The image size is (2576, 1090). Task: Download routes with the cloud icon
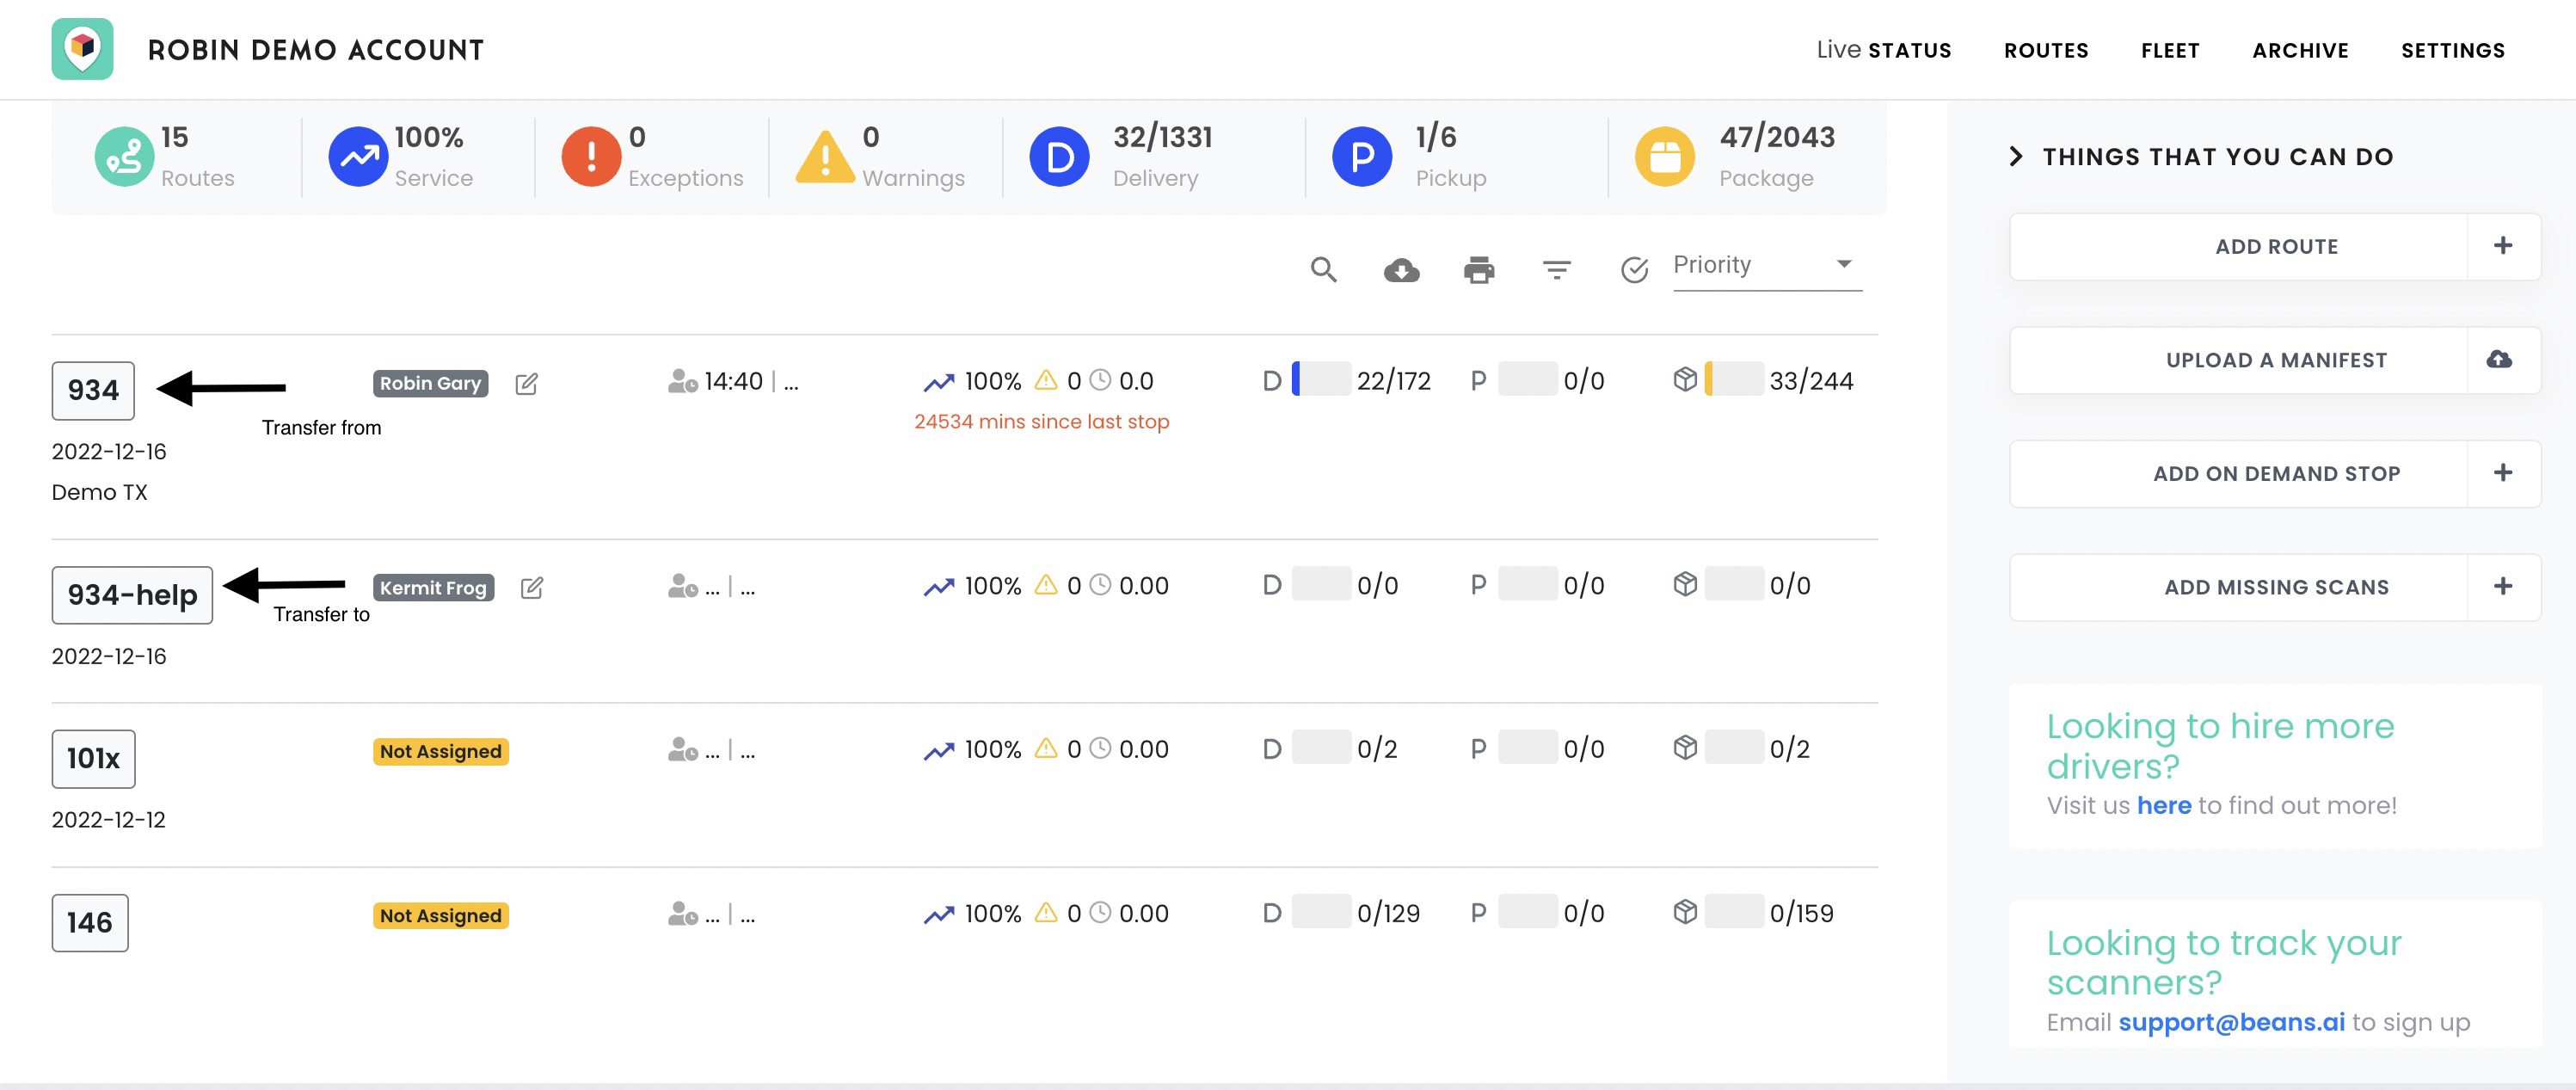click(x=1401, y=270)
